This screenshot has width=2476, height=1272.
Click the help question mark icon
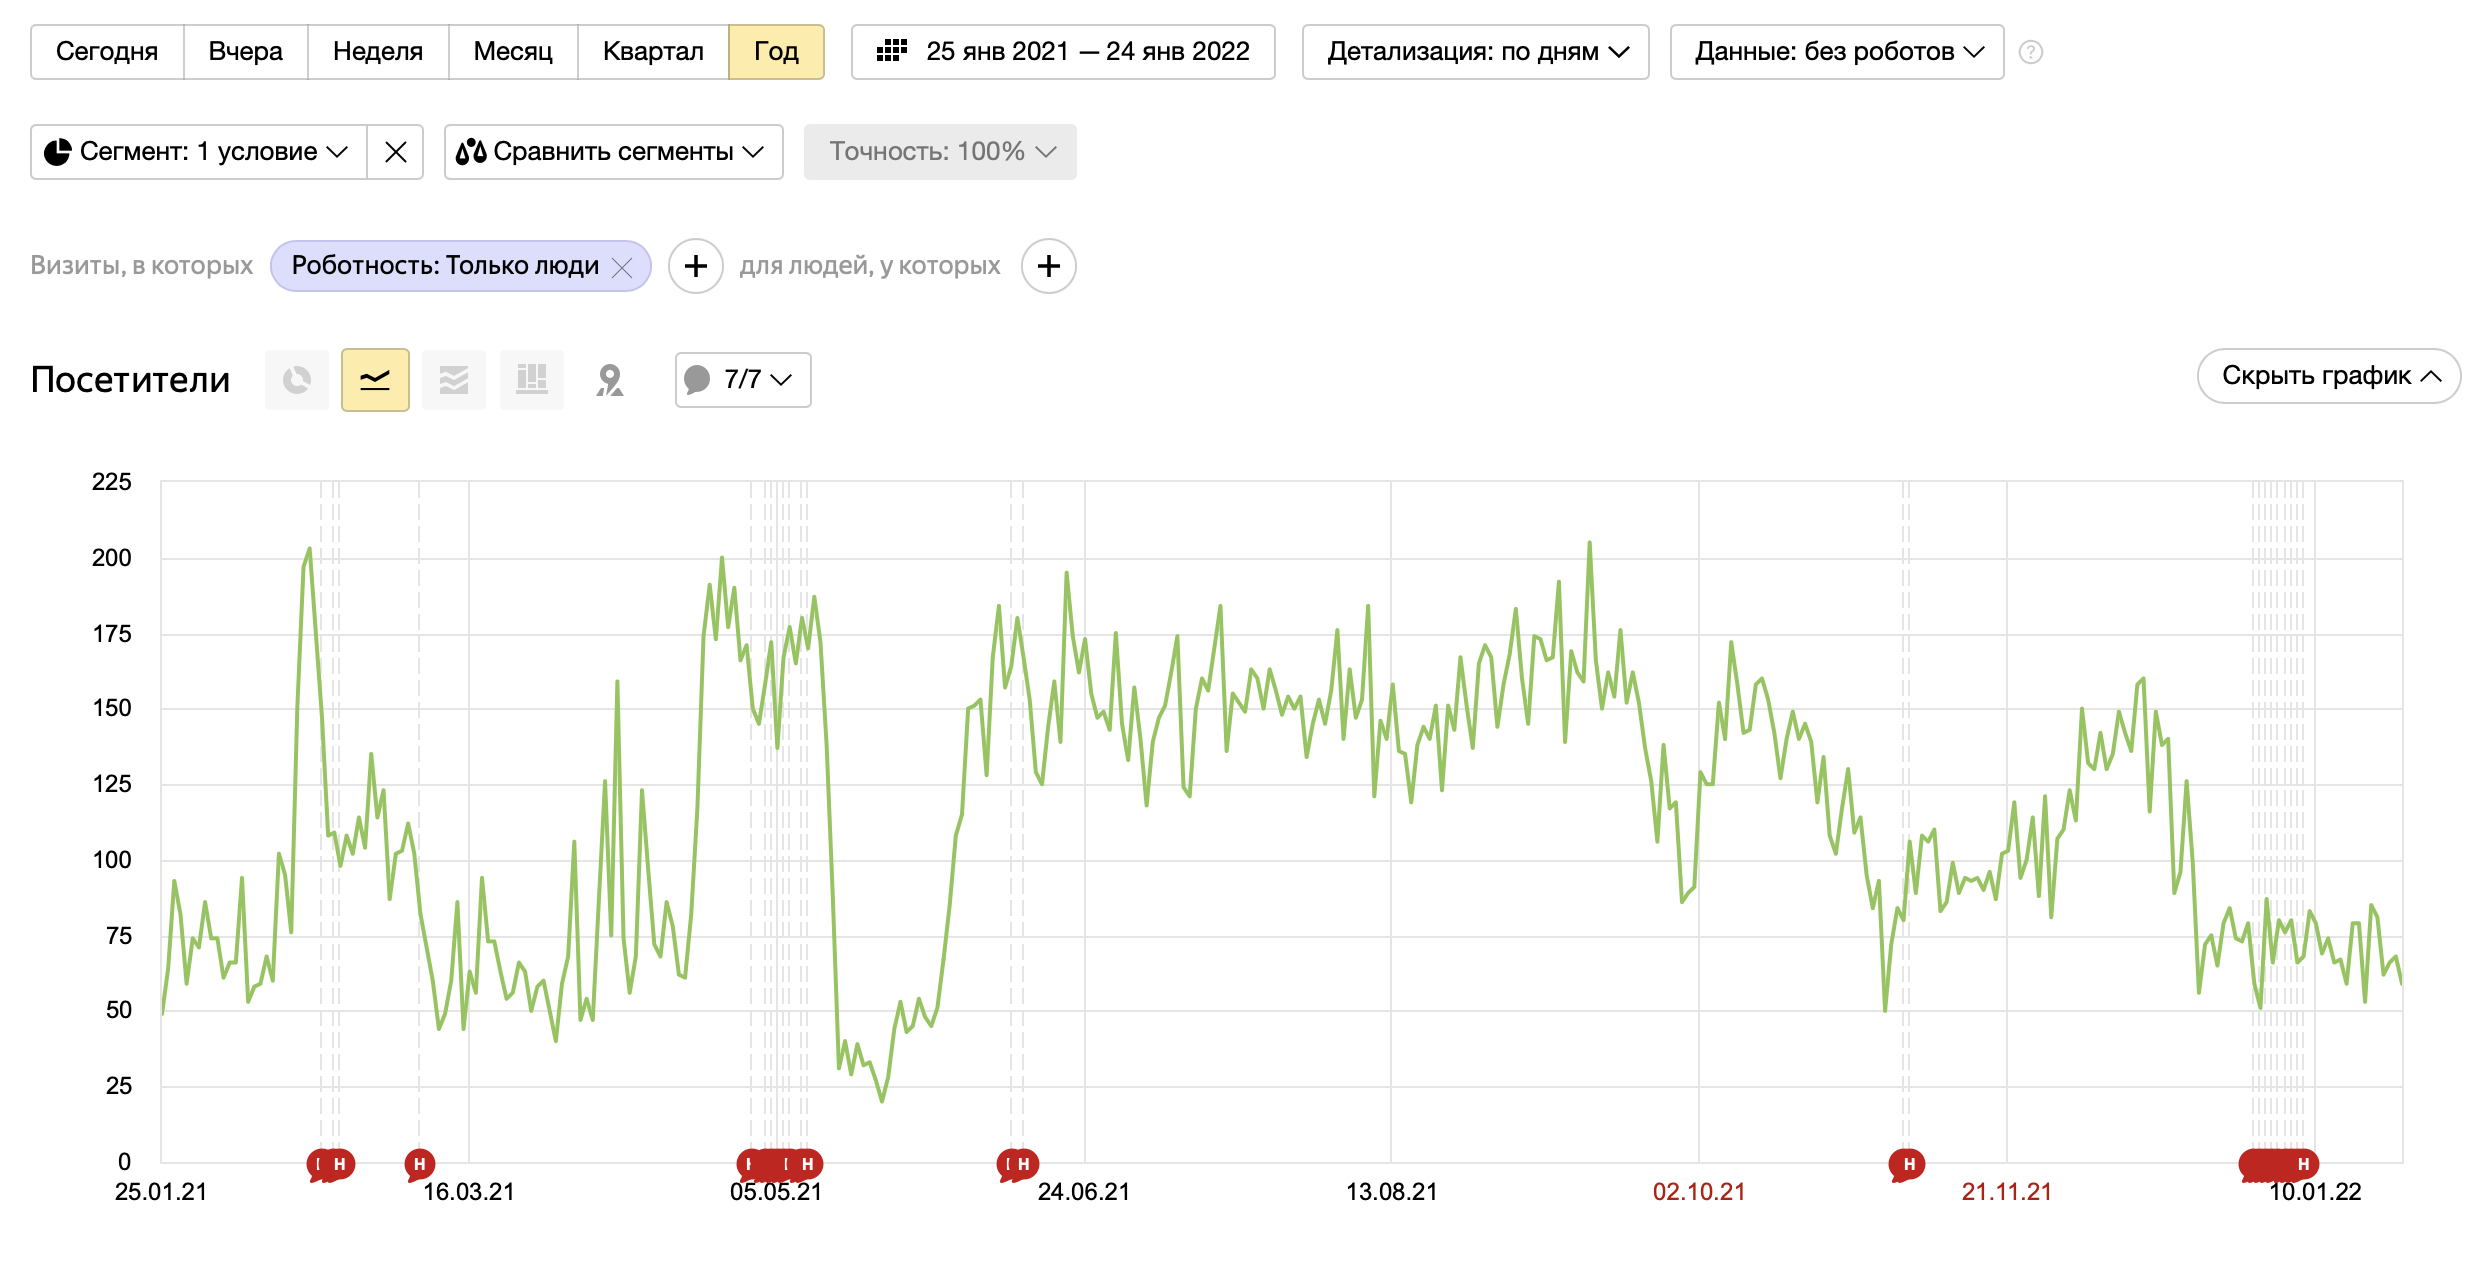point(2030,52)
